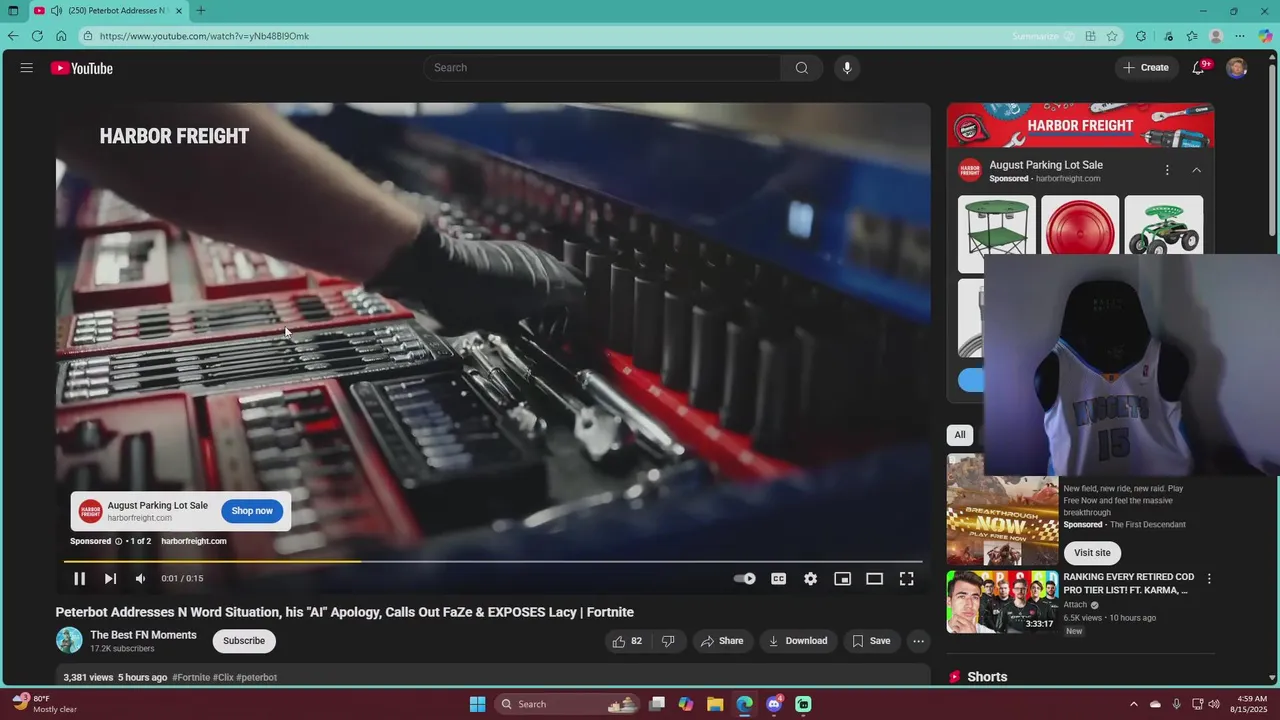Viewport: 1280px width, 720px height.
Task: Download the video
Action: tap(798, 641)
